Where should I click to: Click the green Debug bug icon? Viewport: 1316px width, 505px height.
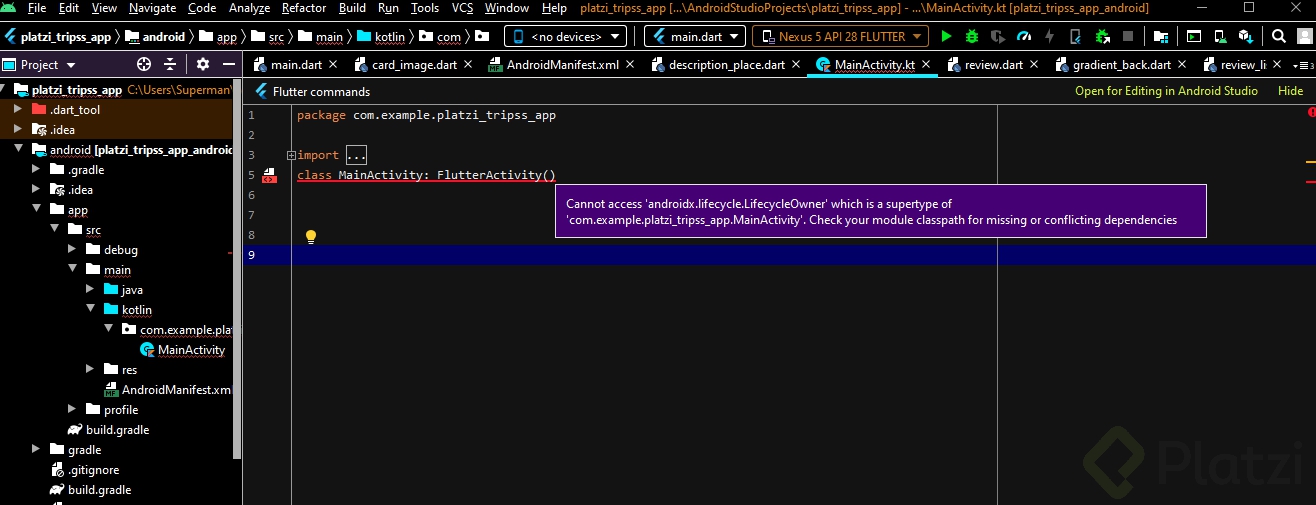coord(971,36)
